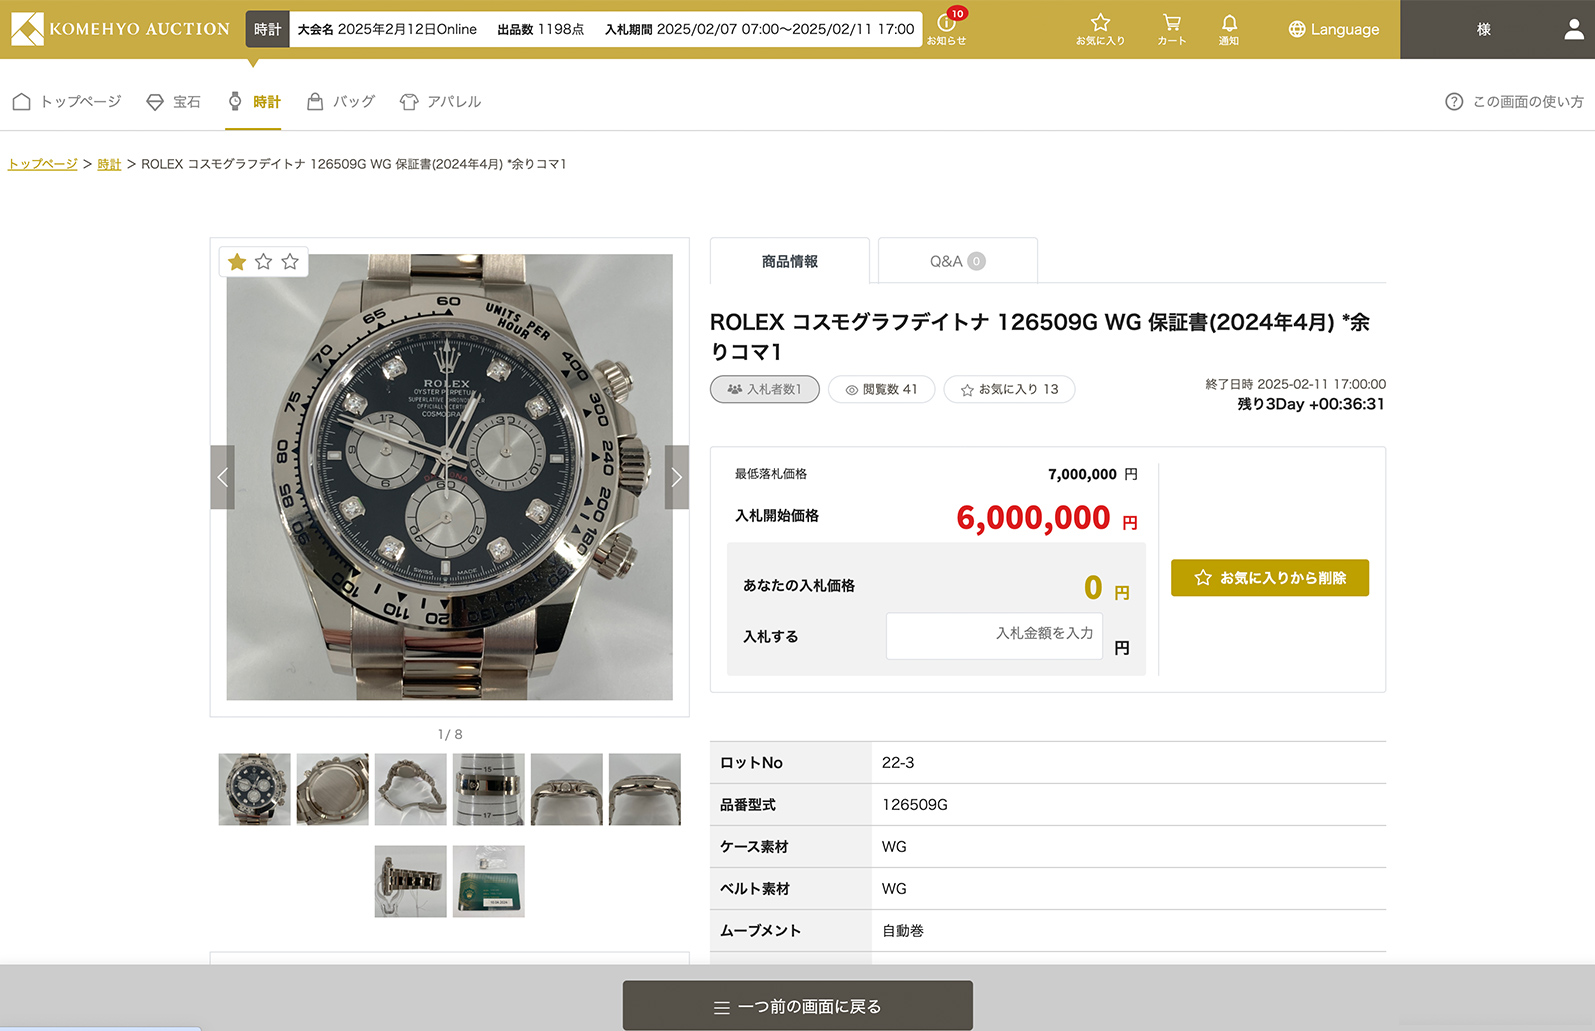Toggle the お気に入り 13 favorite pill
The width and height of the screenshot is (1595, 1031).
point(1009,389)
